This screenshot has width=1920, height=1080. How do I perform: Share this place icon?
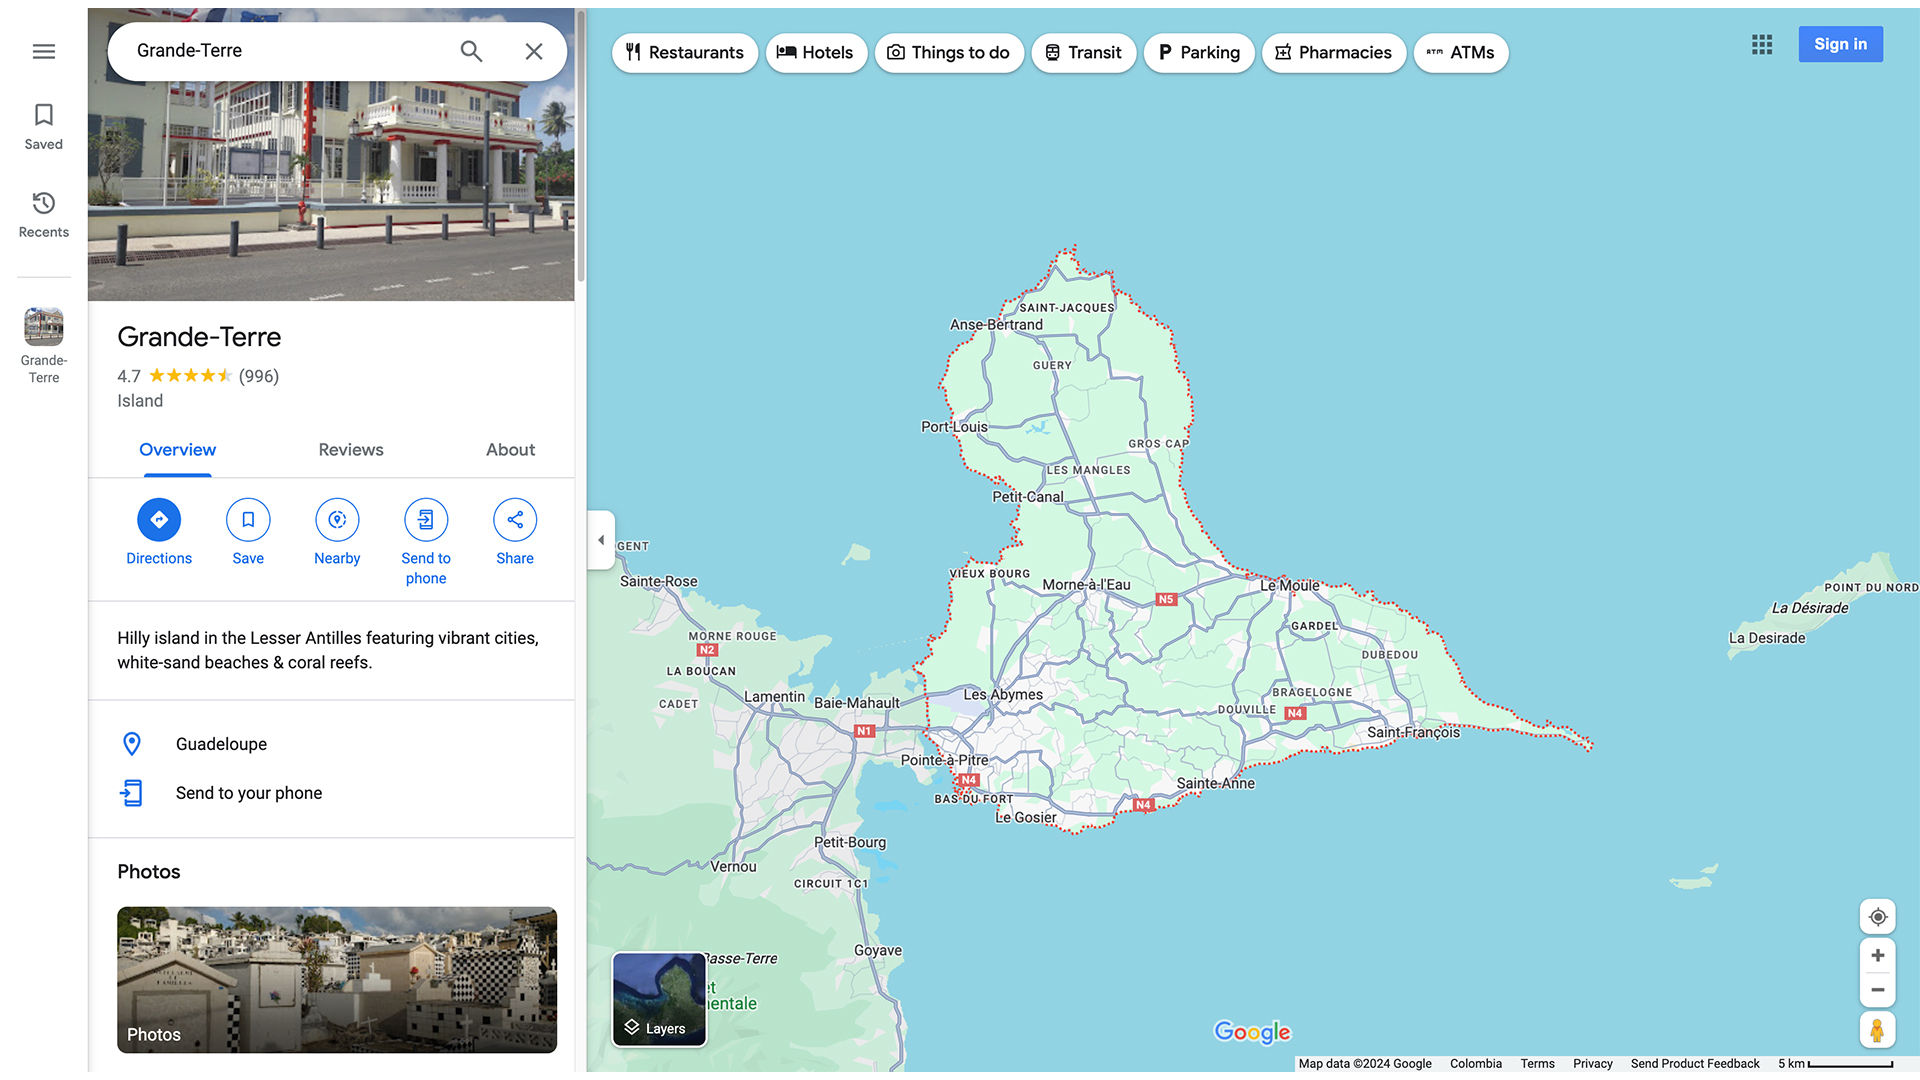[x=515, y=520]
